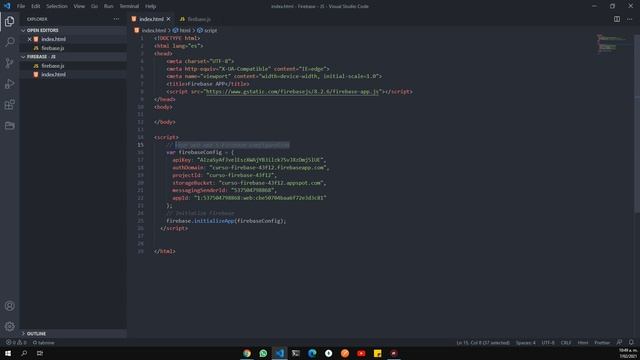Open the Extensions view
The width and height of the screenshot is (640, 360).
point(10,104)
